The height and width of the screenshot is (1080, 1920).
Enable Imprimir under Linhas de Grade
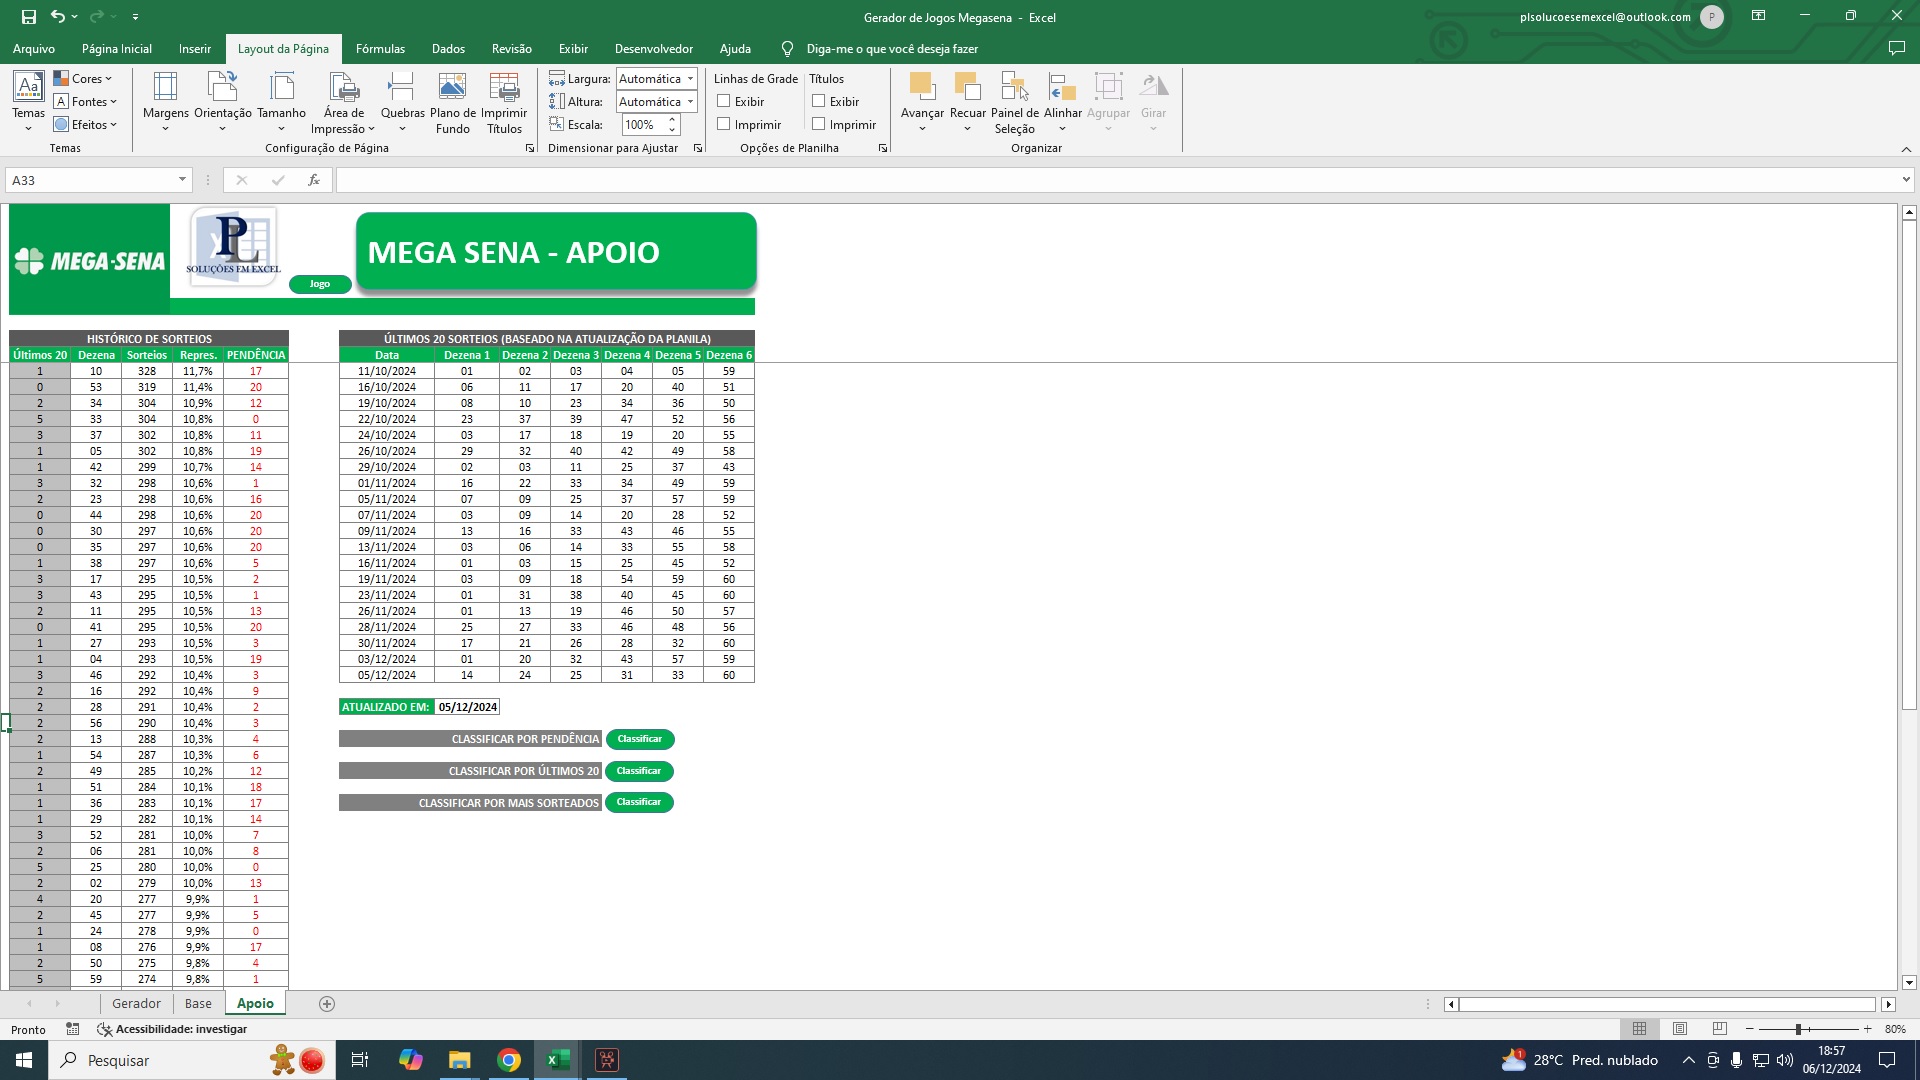tap(724, 124)
